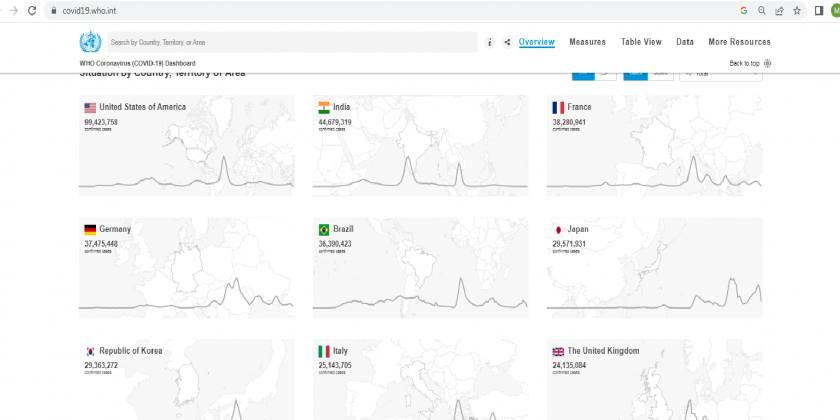Open the Total dropdown selector
This screenshot has height=420, width=840.
tap(720, 73)
